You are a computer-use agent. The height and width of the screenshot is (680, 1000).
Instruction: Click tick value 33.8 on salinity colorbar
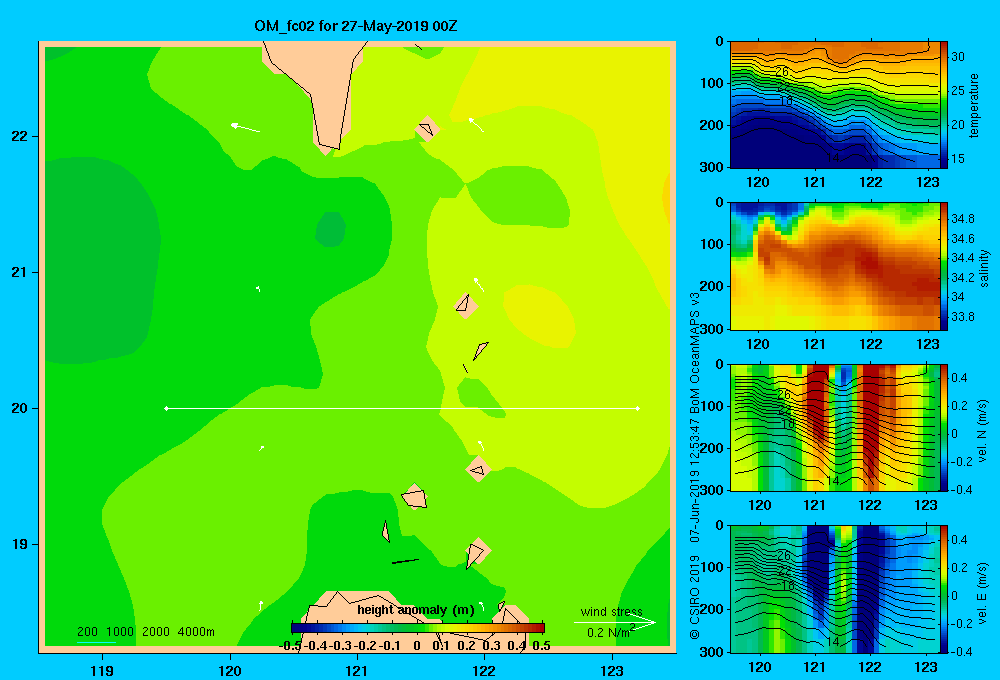point(962,316)
